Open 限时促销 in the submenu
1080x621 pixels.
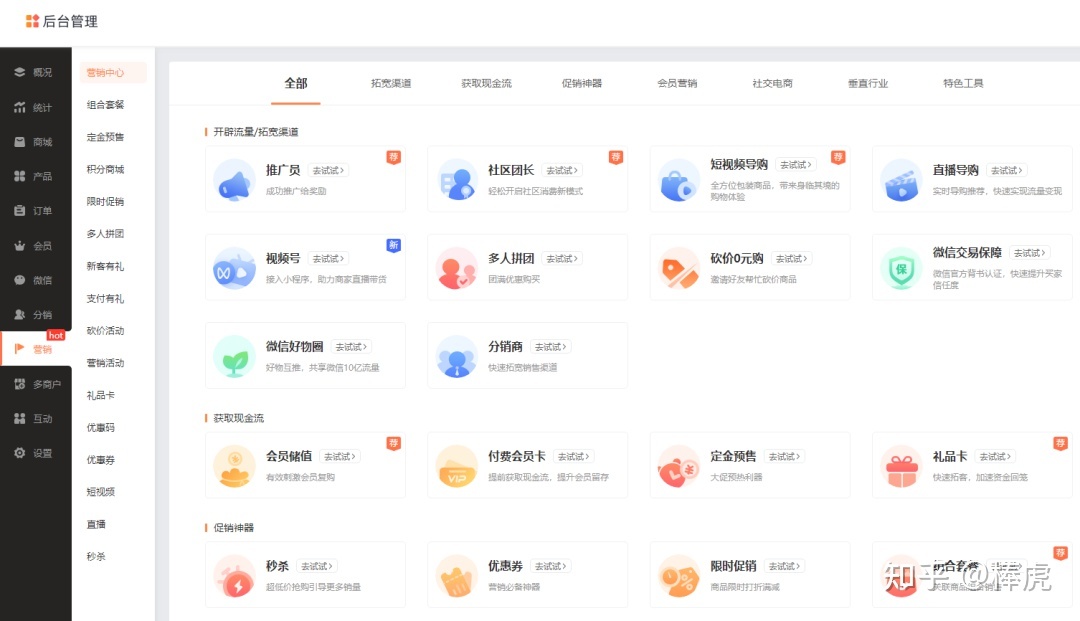105,202
